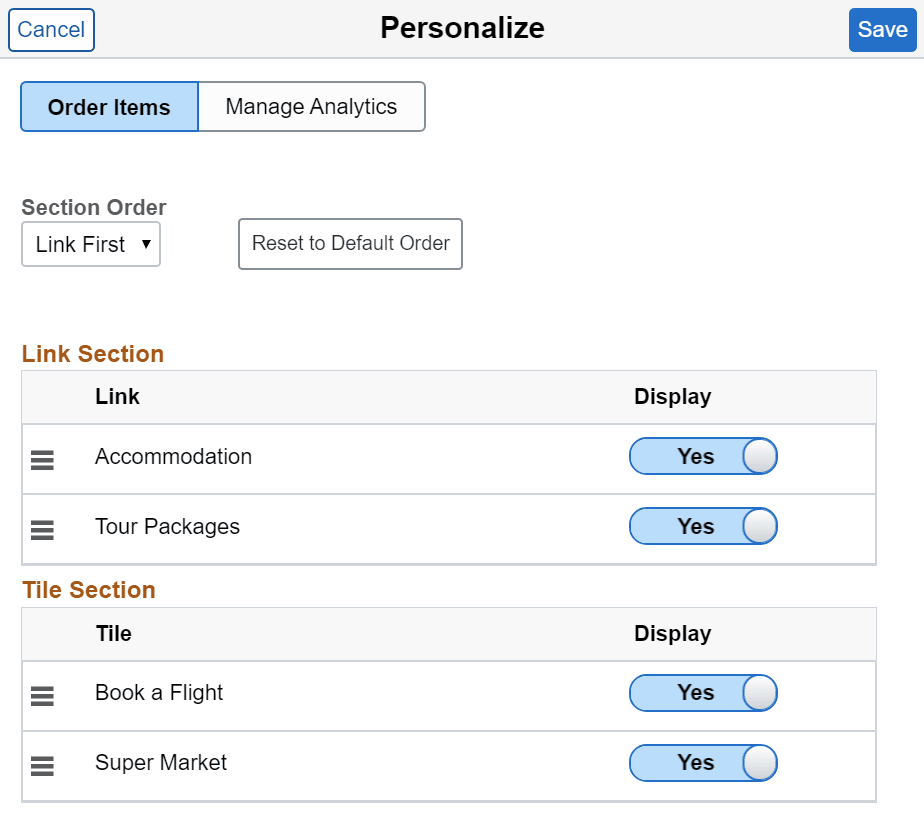Select the Order Items tab
This screenshot has width=924, height=820.
[108, 106]
